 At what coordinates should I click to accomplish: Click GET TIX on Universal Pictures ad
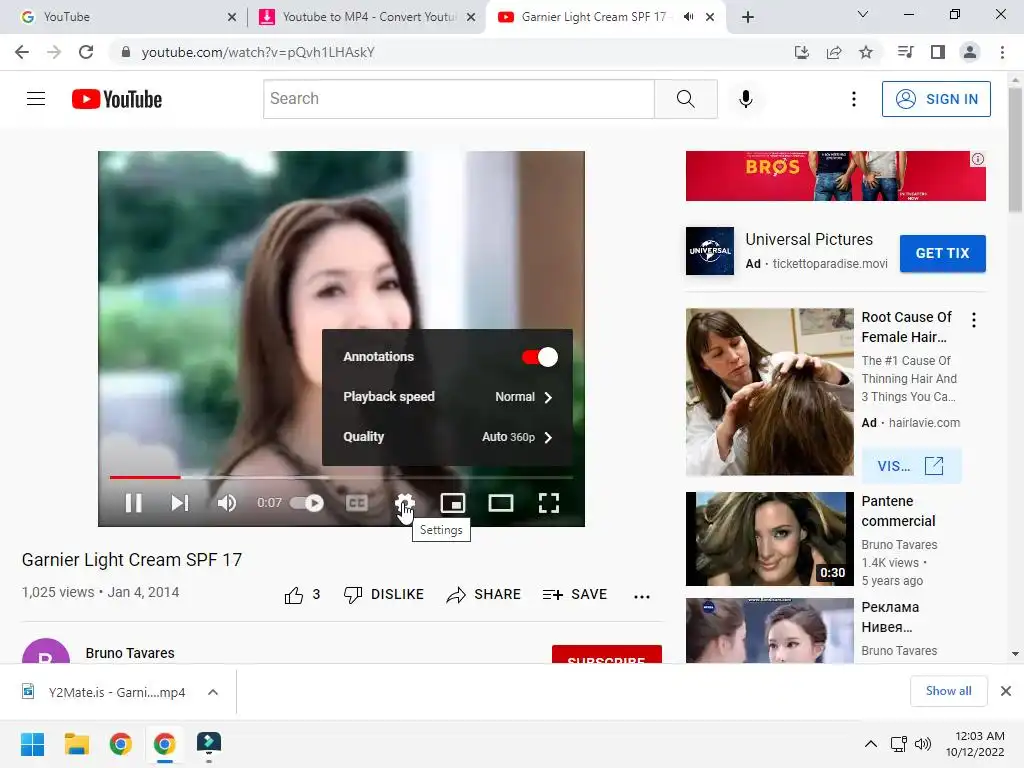(942, 253)
